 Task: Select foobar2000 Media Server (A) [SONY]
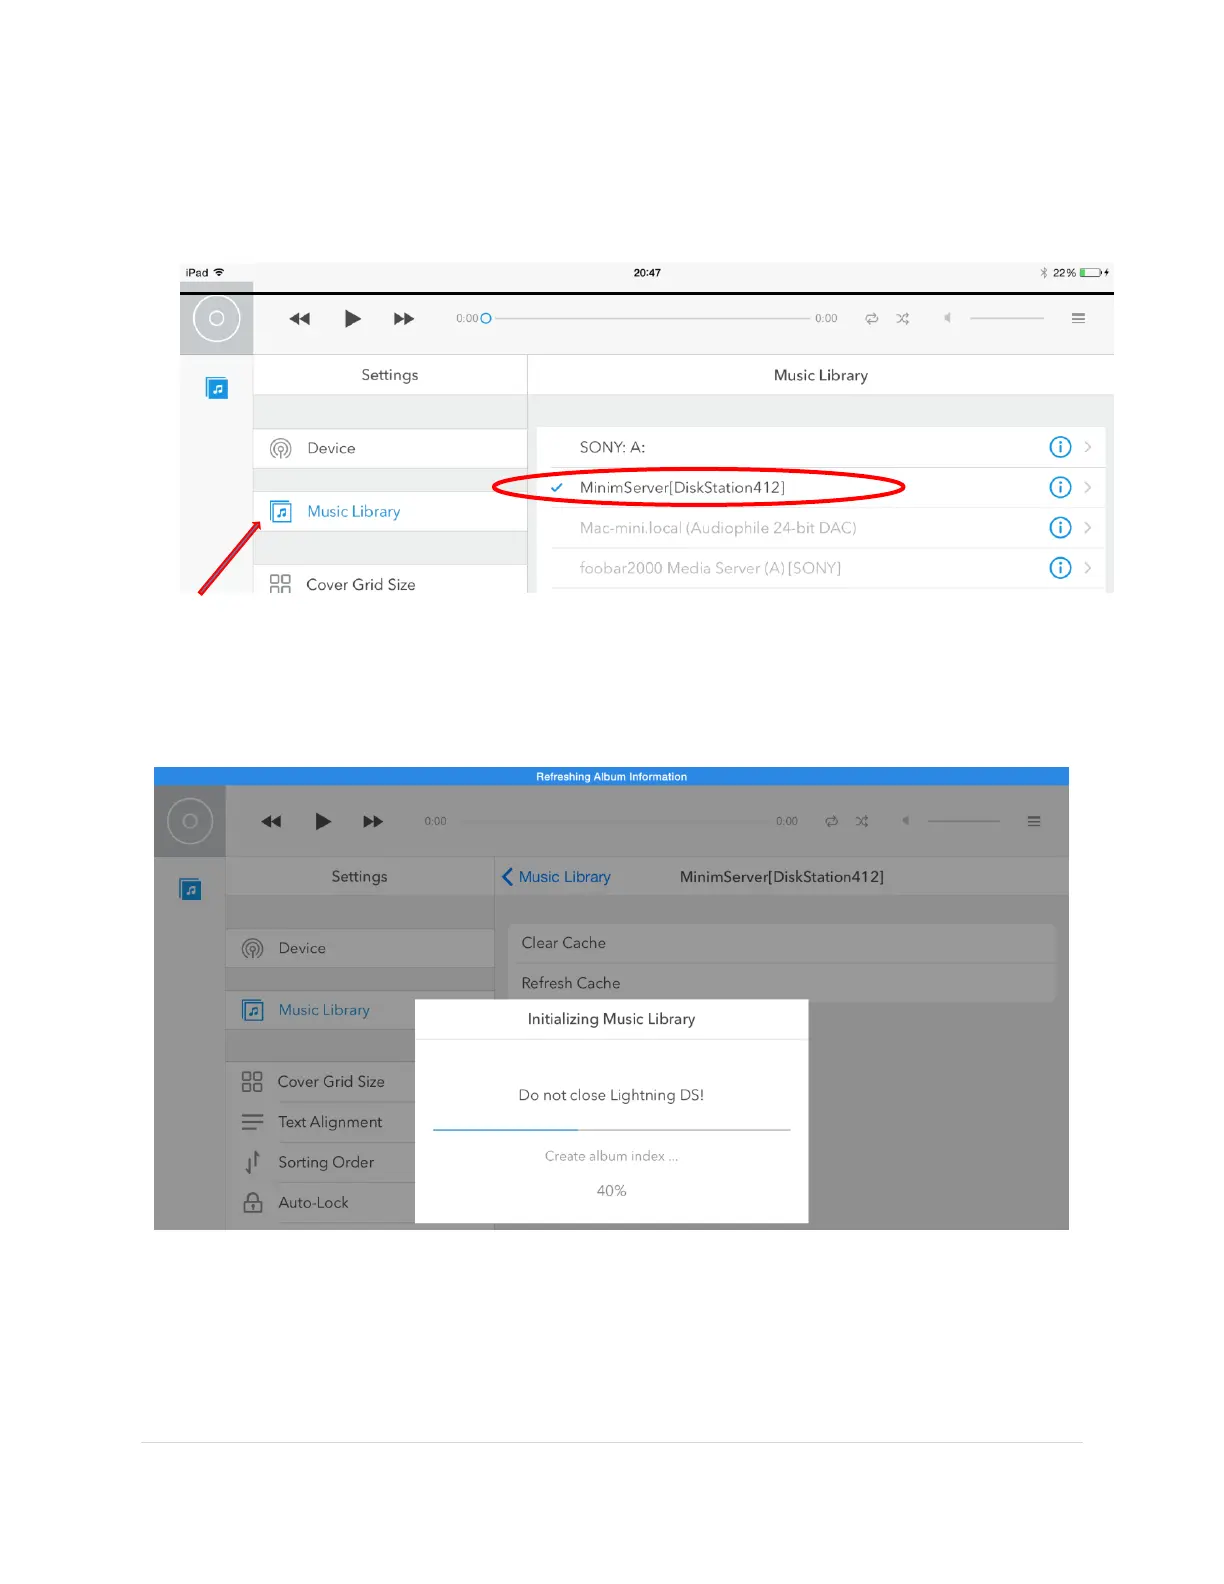pyautogui.click(x=821, y=568)
